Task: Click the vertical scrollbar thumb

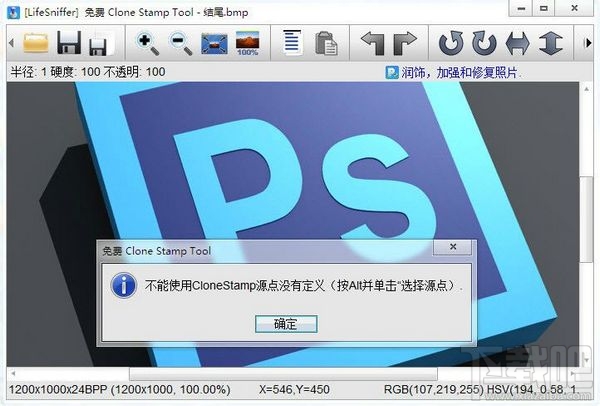Action: click(x=586, y=219)
